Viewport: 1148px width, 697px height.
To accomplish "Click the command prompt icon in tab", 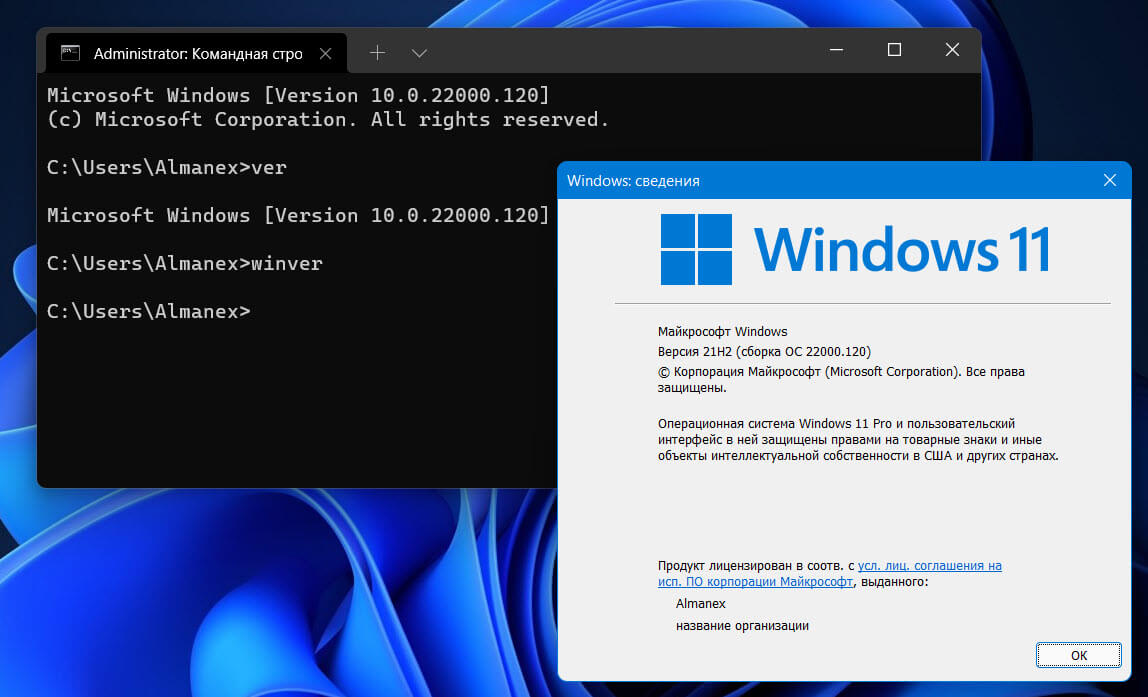I will [71, 53].
